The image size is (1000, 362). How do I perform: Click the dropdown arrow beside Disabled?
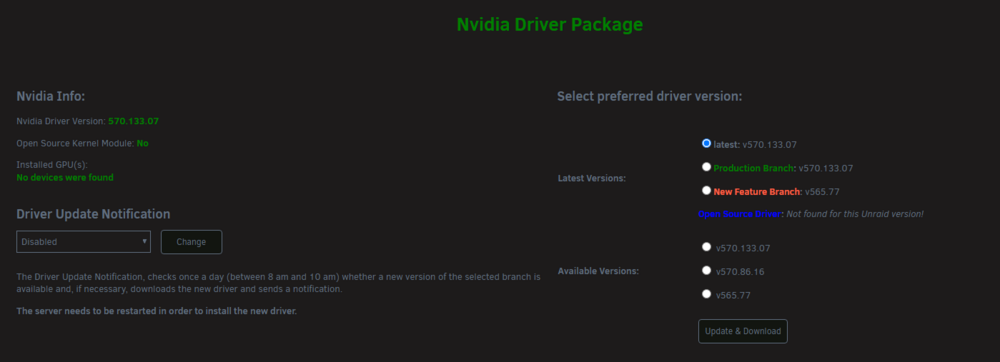coord(145,242)
